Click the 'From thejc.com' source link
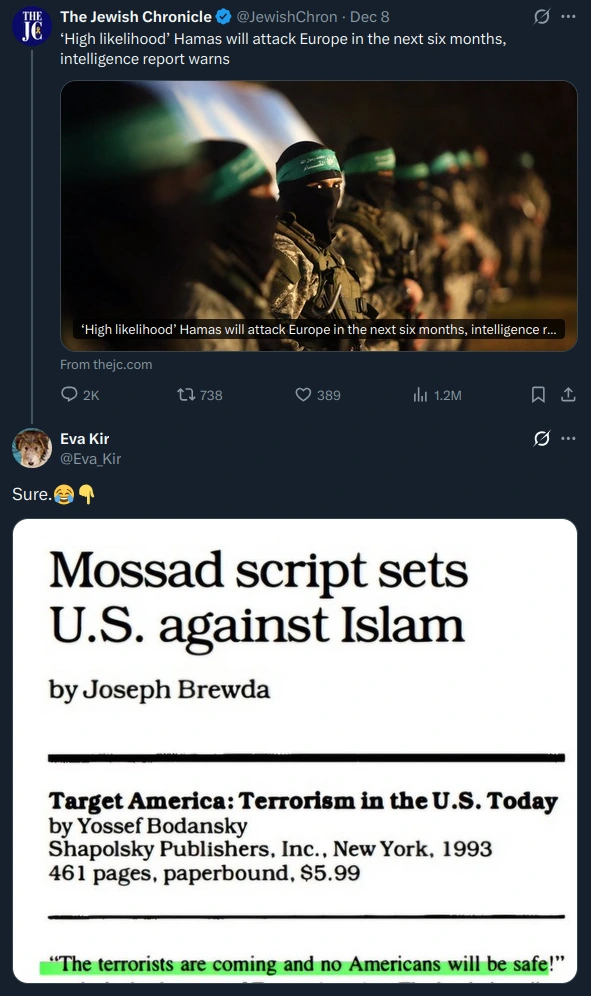The width and height of the screenshot is (591, 996). (x=106, y=365)
